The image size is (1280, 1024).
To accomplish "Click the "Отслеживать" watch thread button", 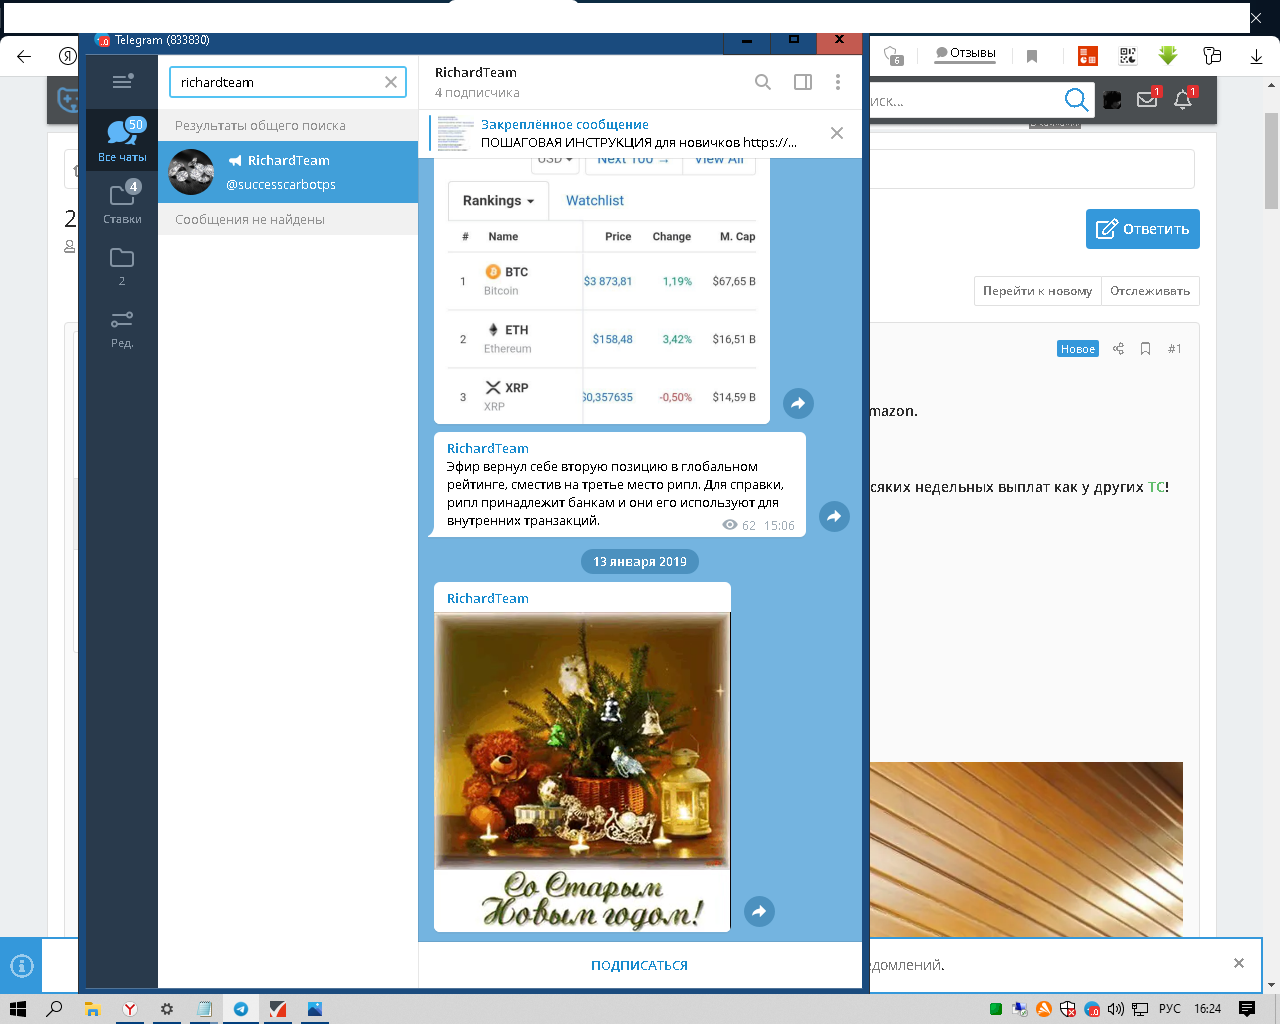I will pyautogui.click(x=1150, y=291).
